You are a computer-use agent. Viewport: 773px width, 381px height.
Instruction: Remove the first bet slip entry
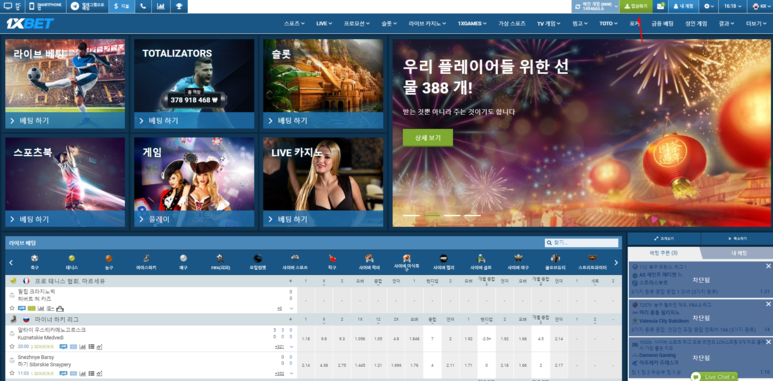coord(768,266)
